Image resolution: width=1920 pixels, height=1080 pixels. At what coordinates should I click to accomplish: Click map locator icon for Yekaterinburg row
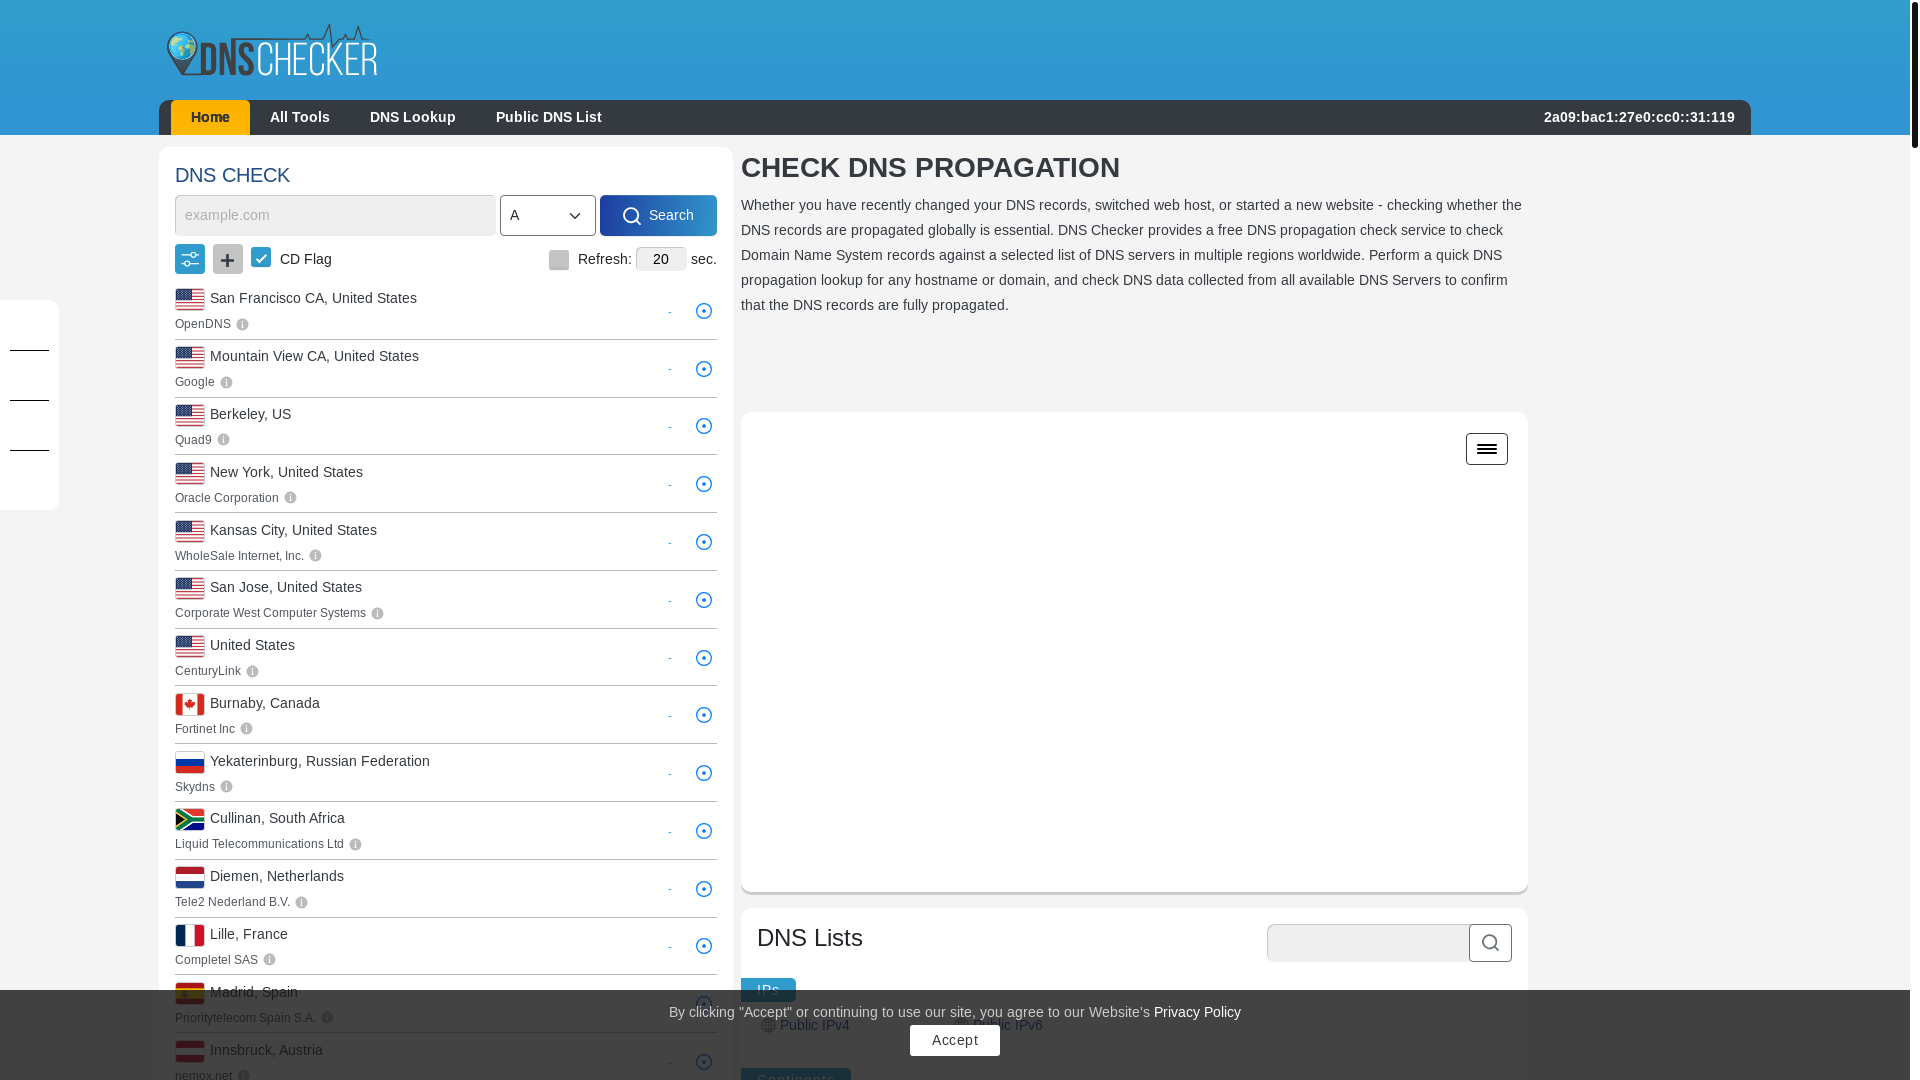coord(704,773)
